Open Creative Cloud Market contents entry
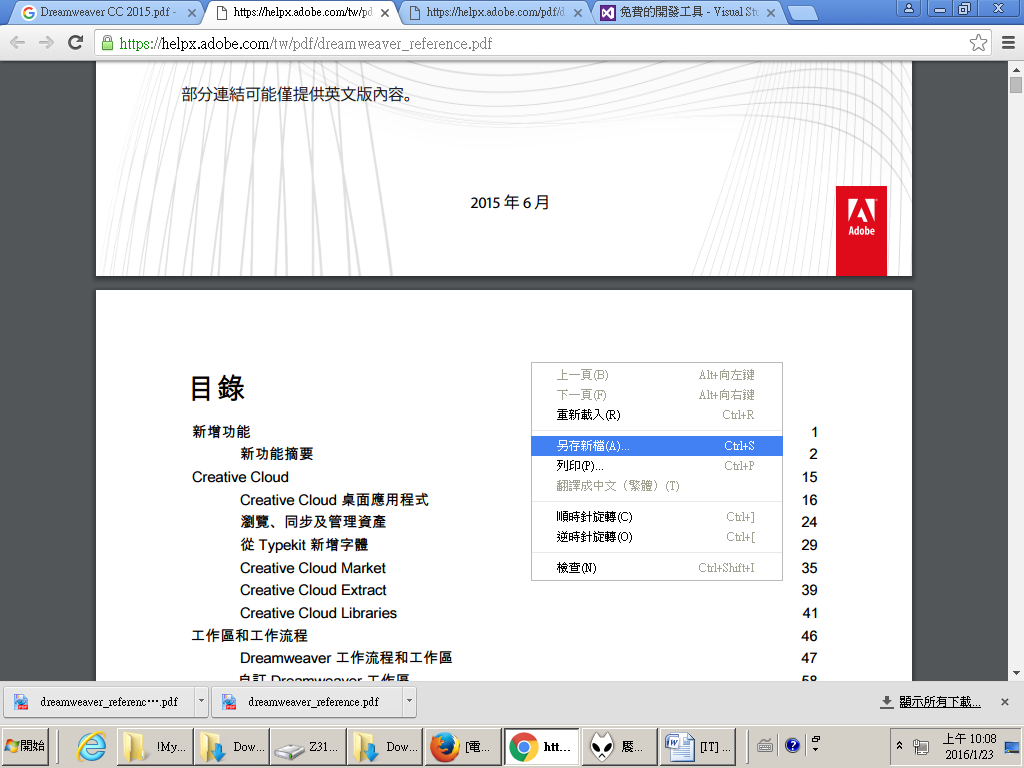 point(313,568)
